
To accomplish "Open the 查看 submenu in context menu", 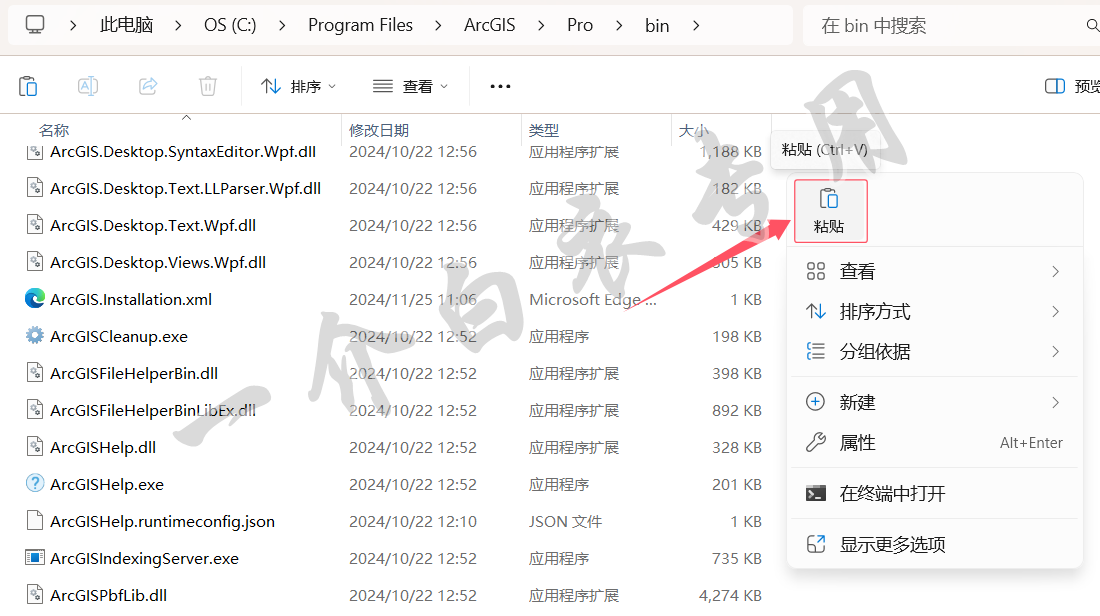I will pos(934,272).
